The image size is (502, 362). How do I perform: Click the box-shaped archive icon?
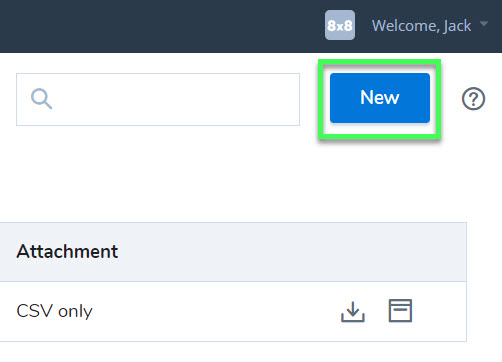[x=400, y=311]
